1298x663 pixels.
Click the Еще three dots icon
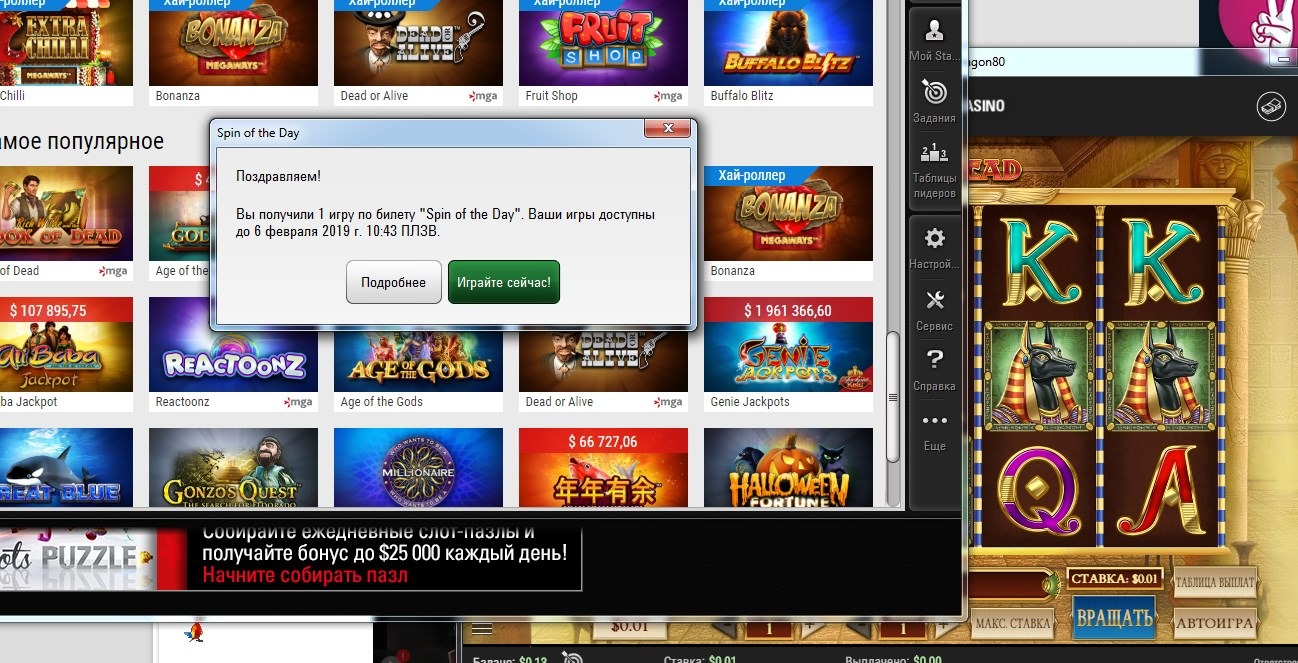click(x=934, y=421)
